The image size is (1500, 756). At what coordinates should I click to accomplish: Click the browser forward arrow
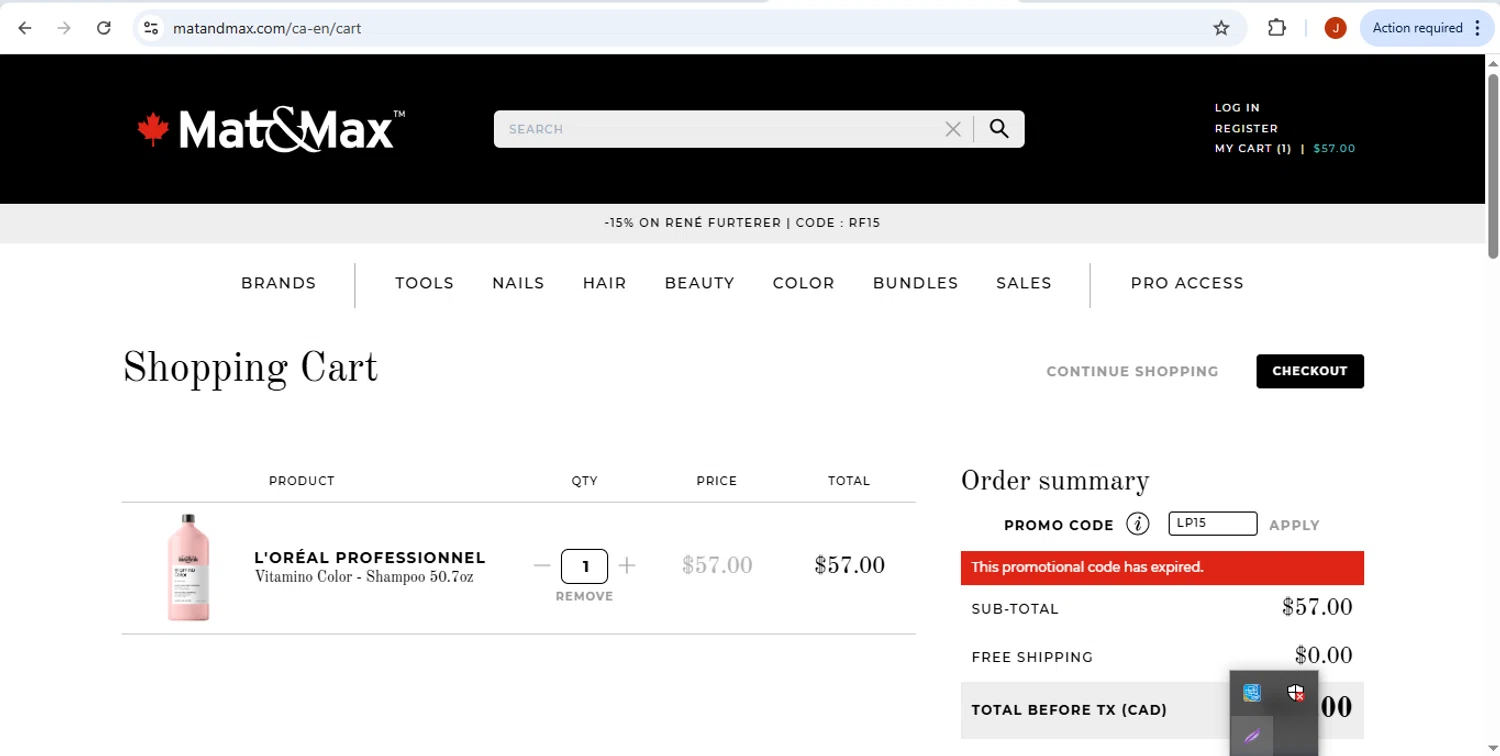point(64,28)
